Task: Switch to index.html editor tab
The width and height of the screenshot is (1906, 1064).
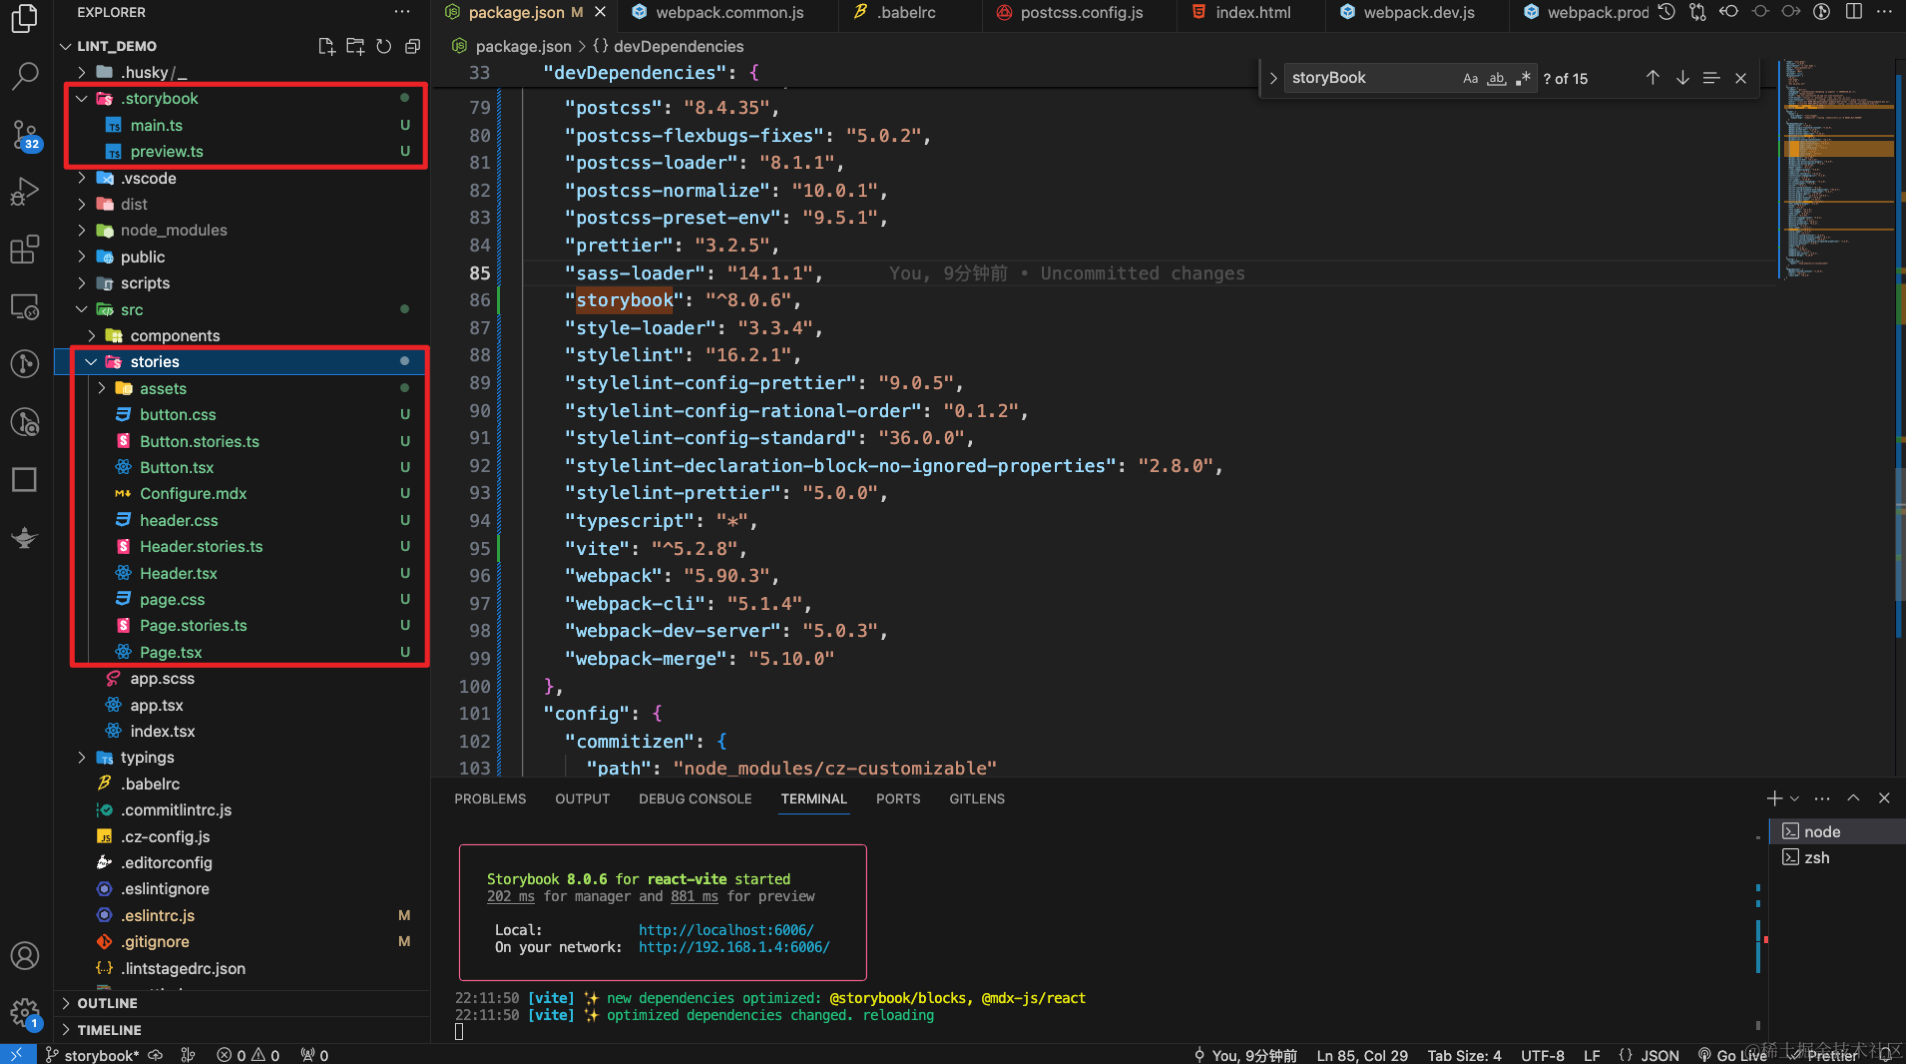Action: (x=1252, y=12)
